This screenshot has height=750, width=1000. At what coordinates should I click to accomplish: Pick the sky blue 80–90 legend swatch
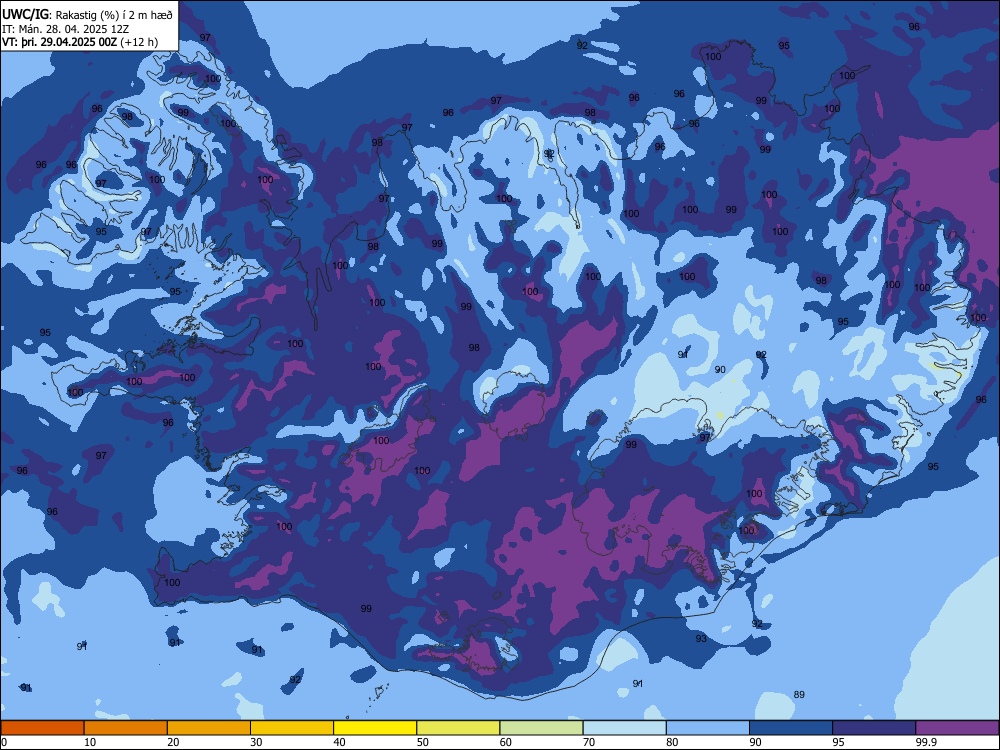click(x=708, y=728)
